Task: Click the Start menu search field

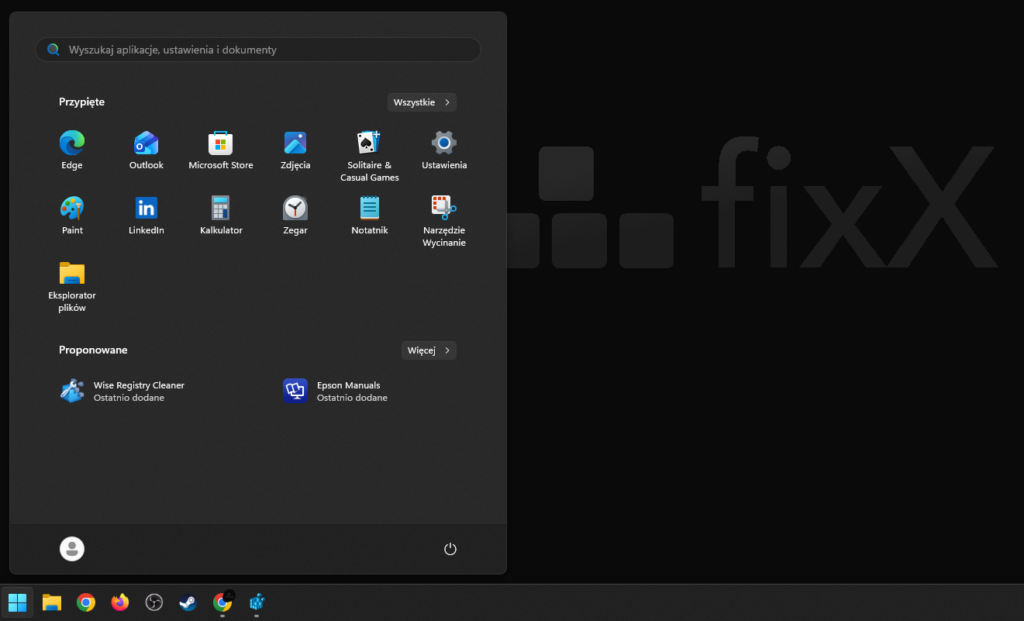Action: (258, 50)
